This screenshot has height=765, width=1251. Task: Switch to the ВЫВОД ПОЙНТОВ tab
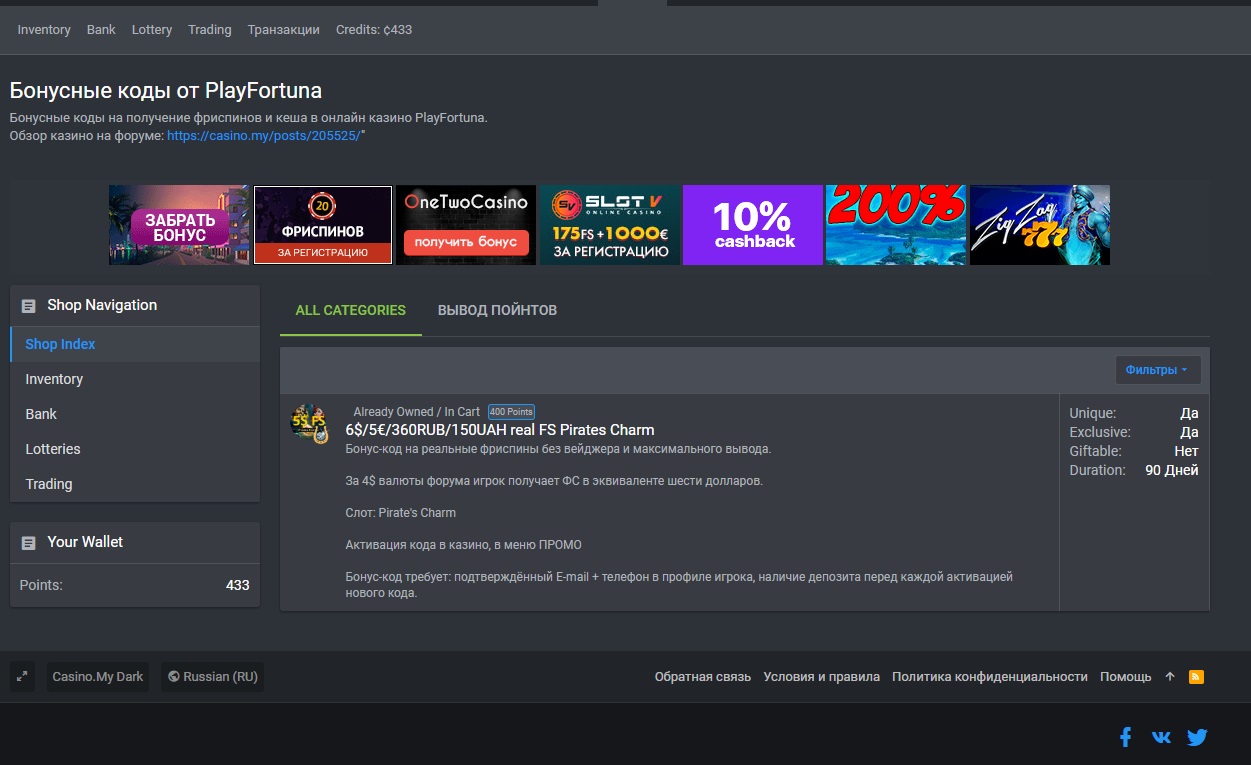[x=497, y=310]
